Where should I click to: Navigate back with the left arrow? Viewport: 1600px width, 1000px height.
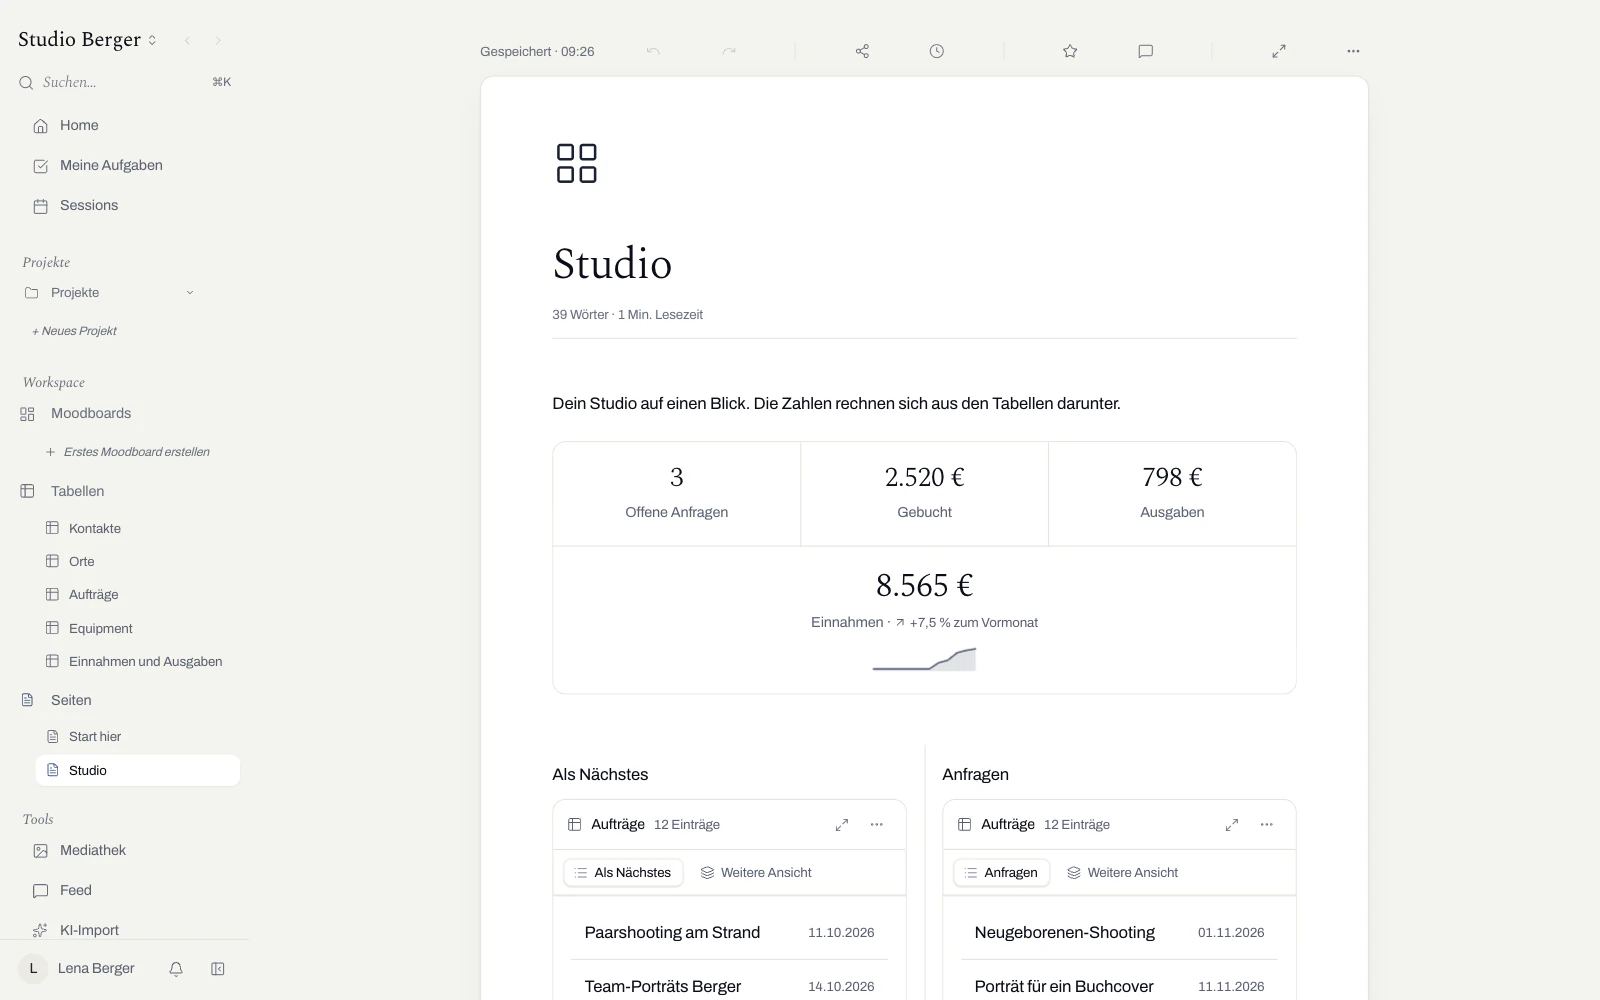click(x=187, y=41)
